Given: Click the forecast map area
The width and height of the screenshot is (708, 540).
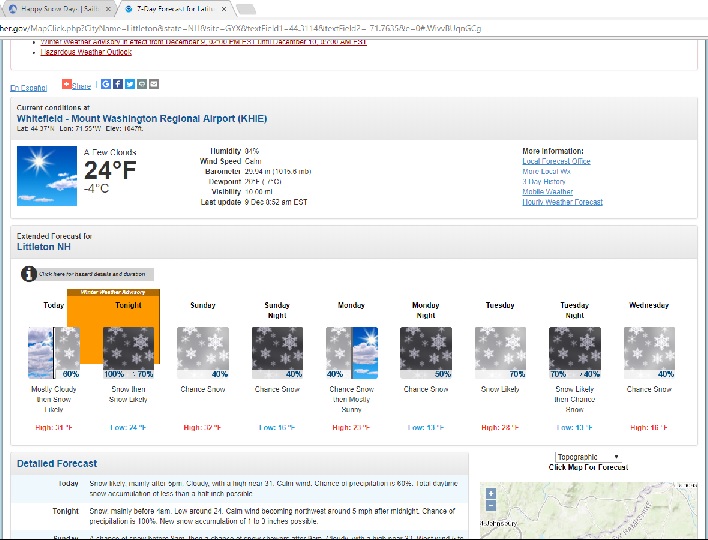Looking at the screenshot, I should point(588,510).
